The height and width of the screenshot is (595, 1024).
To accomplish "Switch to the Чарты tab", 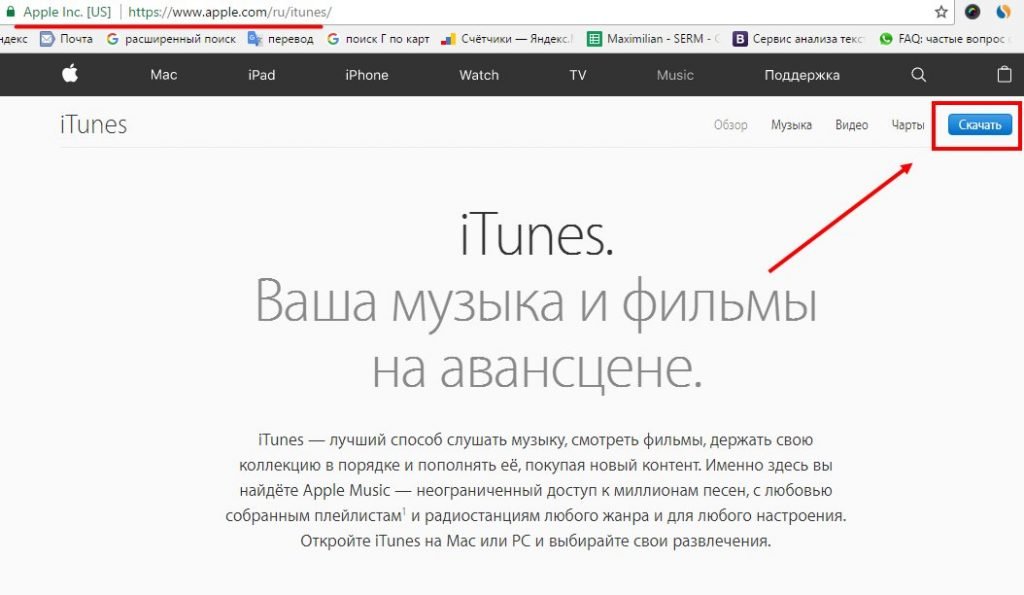I will tap(908, 125).
